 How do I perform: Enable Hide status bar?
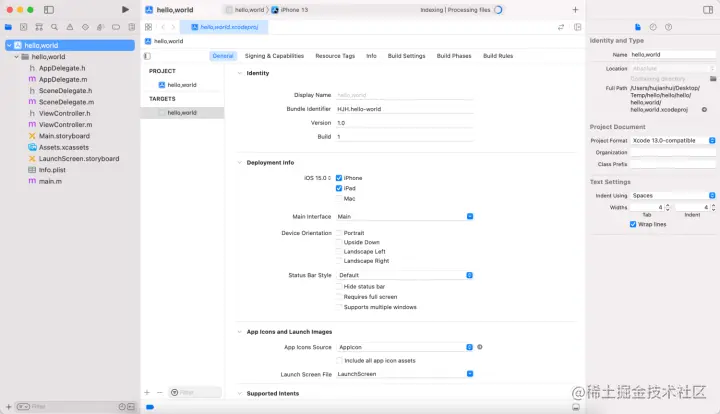tap(339, 286)
